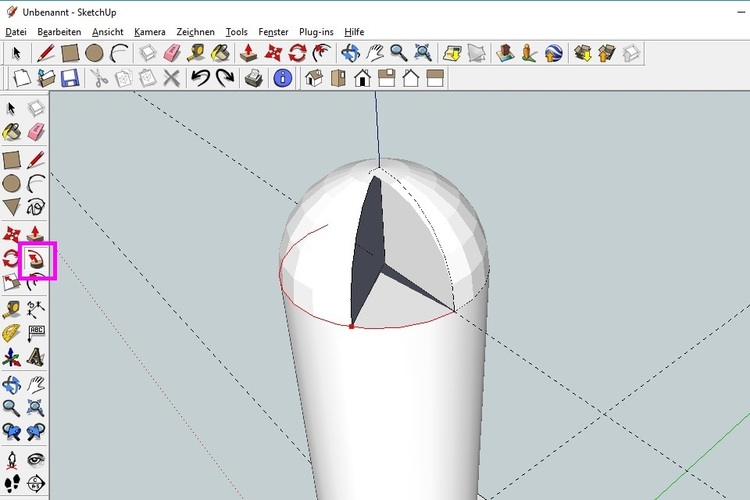Select the Dimension tool in left palette
The image size is (750, 500).
coord(36,309)
